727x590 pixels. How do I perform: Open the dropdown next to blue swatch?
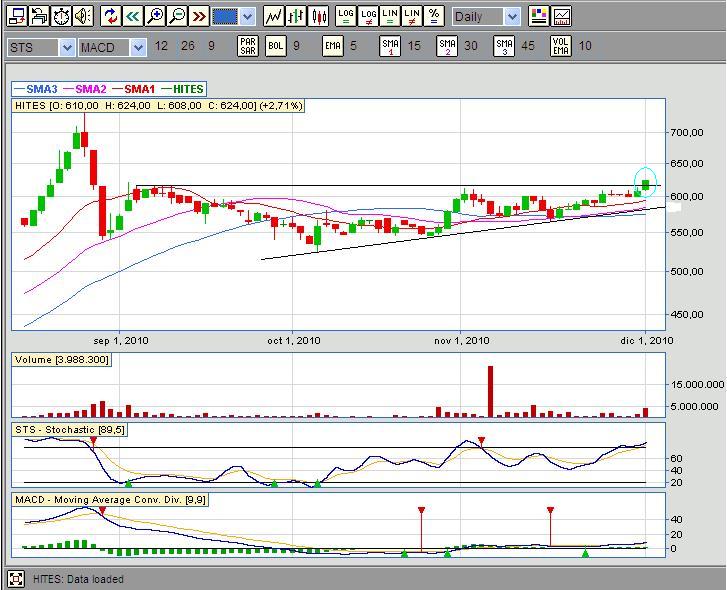[248, 17]
